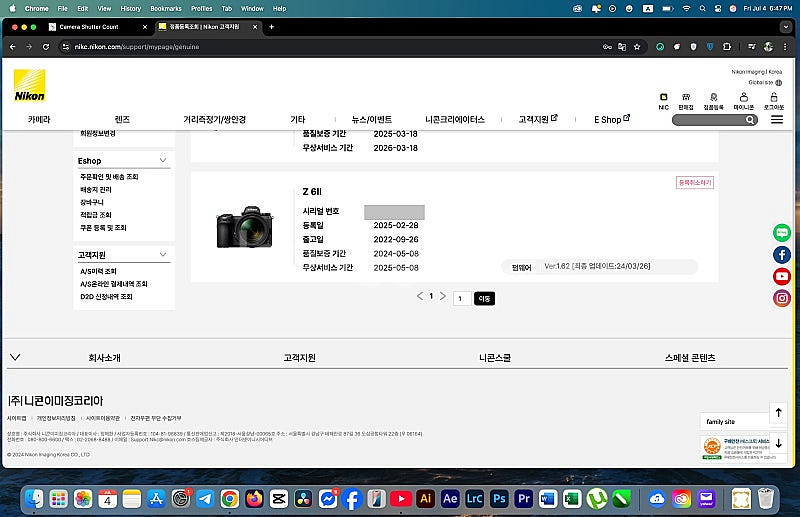Open the E Shop navigation link

[x=612, y=119]
